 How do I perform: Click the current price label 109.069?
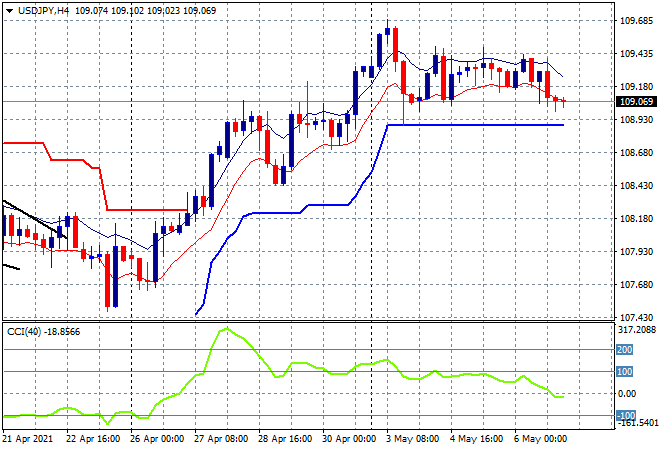click(x=636, y=101)
